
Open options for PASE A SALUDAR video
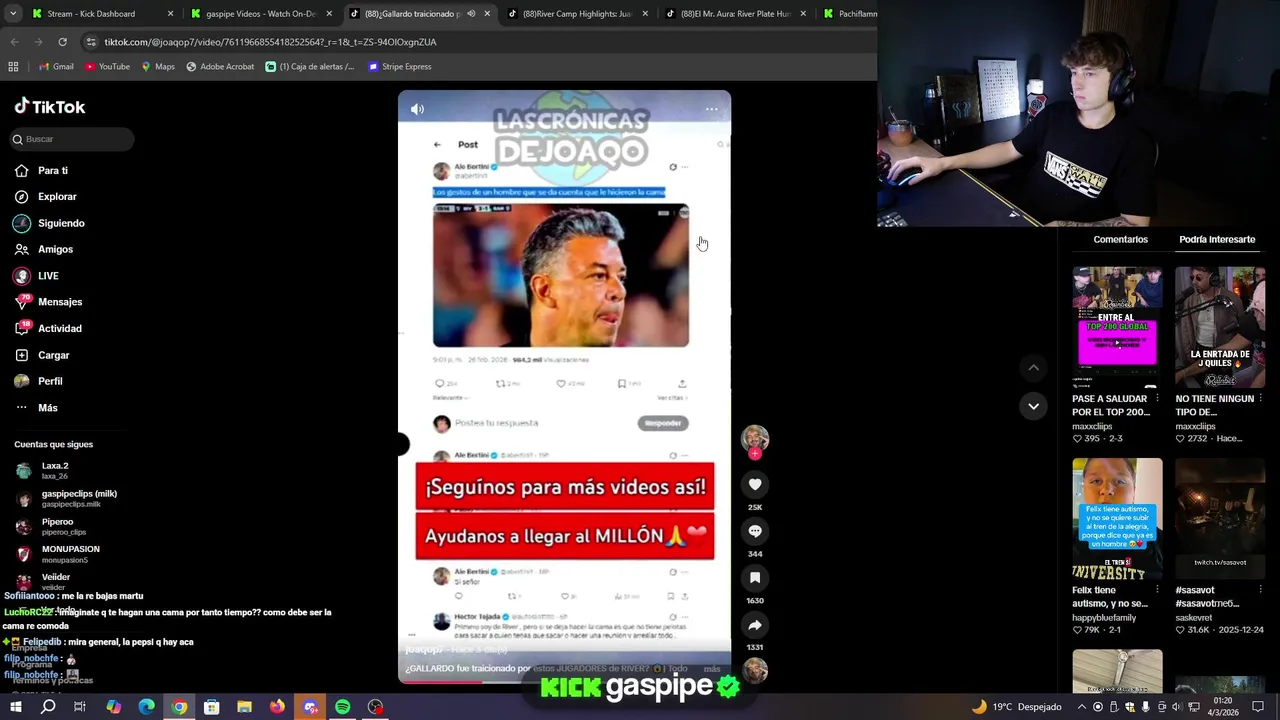(x=1157, y=399)
